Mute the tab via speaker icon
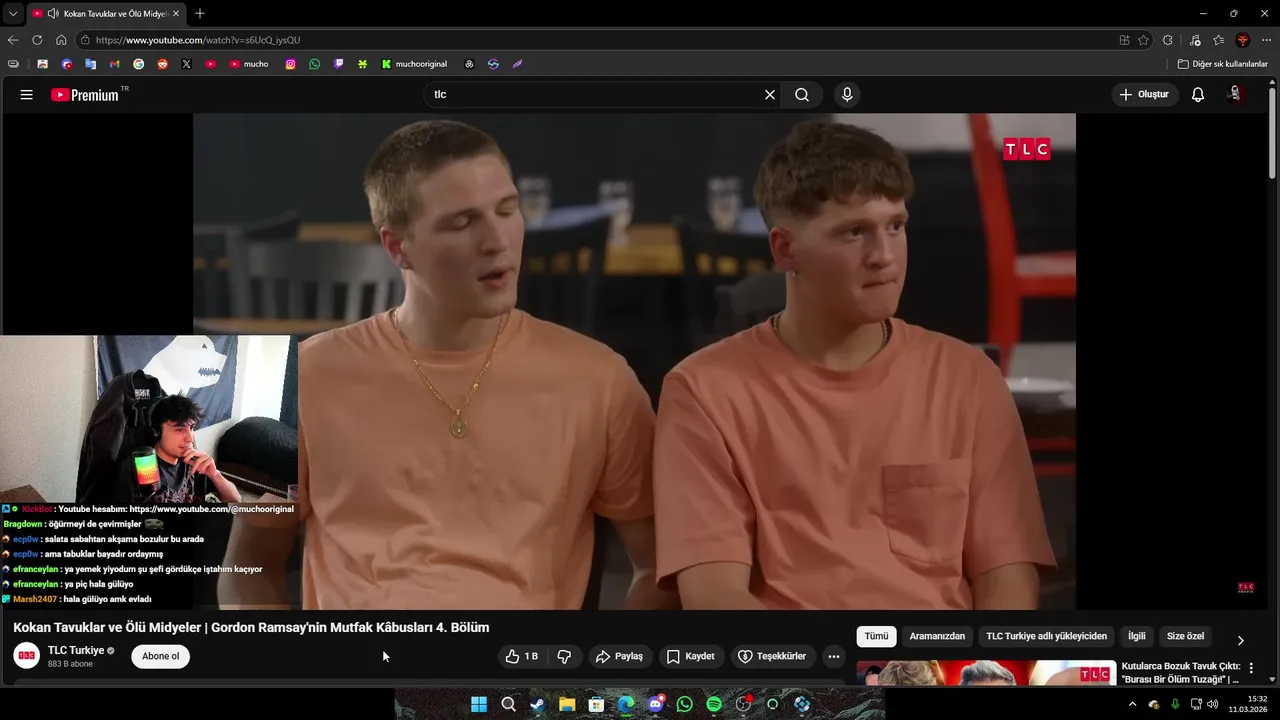This screenshot has height=720, width=1280. pos(52,14)
